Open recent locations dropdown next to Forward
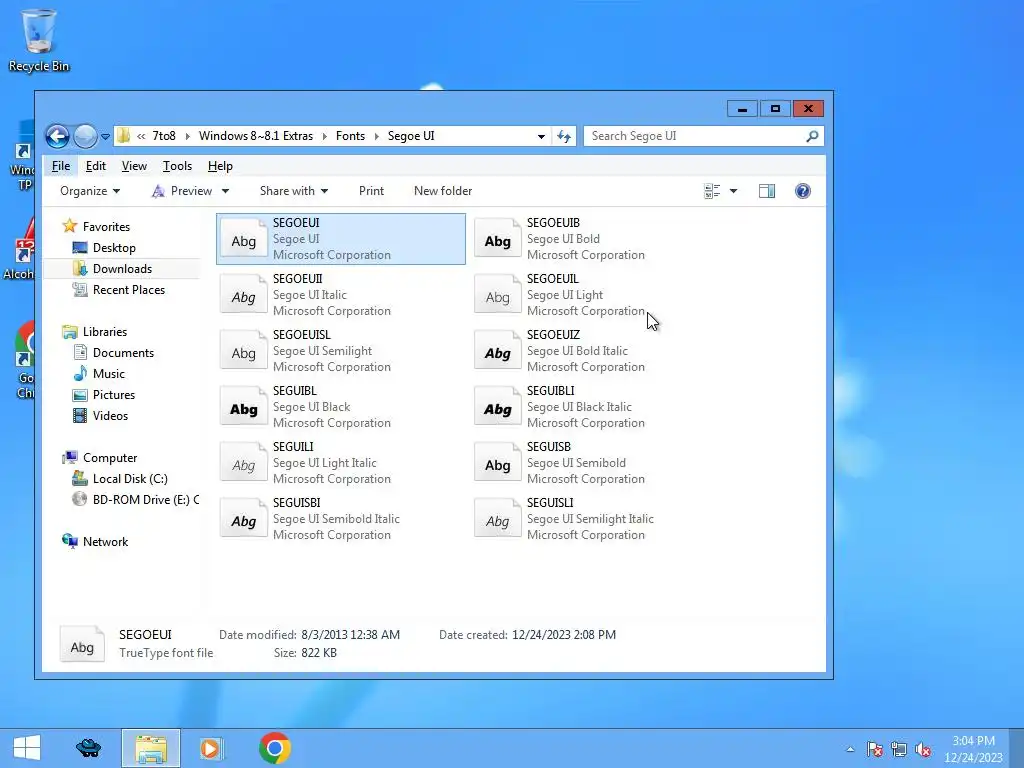 click(x=105, y=136)
